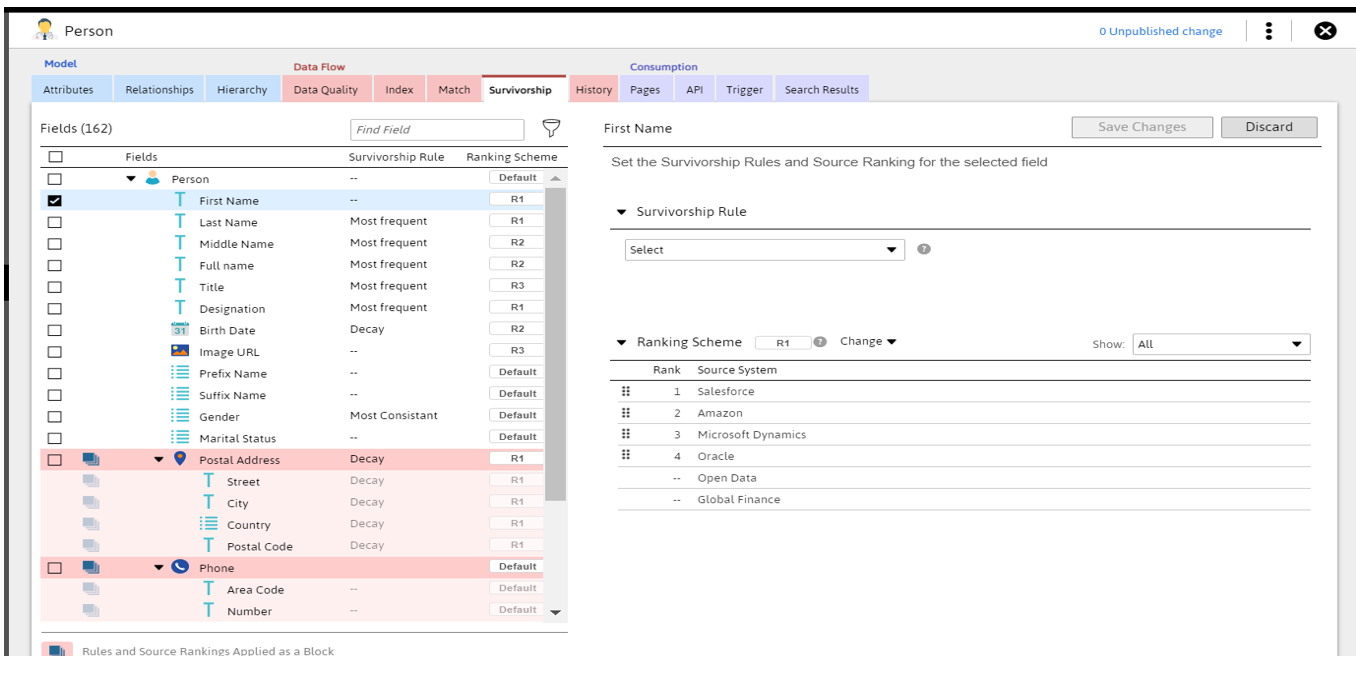Image resolution: width=1356 pixels, height=673 pixels.
Task: Go to the Data Quality tab
Action: (x=326, y=89)
